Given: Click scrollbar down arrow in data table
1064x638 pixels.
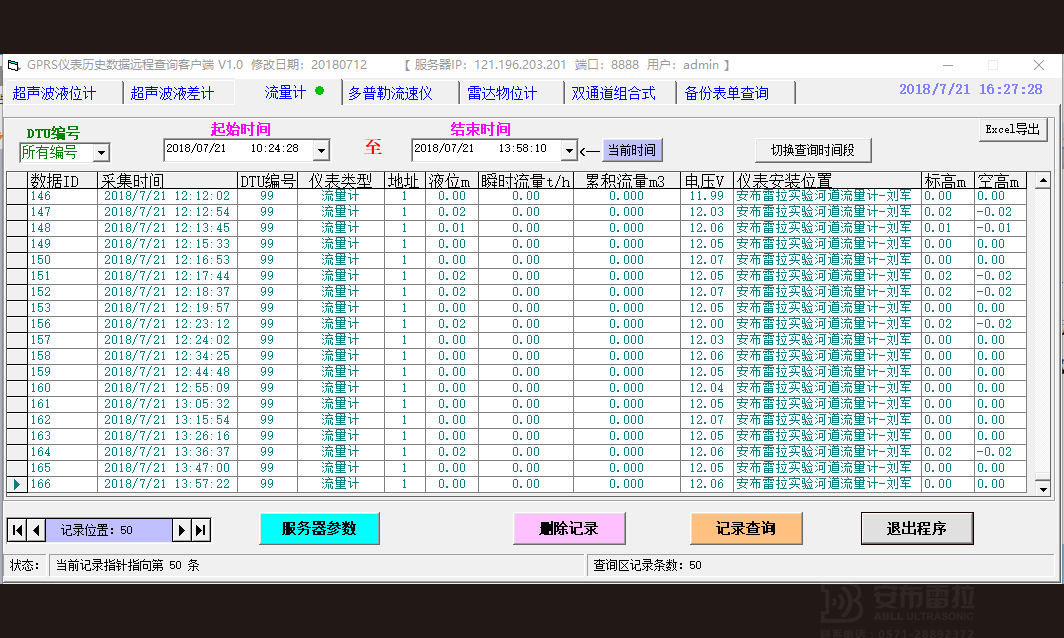Looking at the screenshot, I should click(x=1042, y=488).
